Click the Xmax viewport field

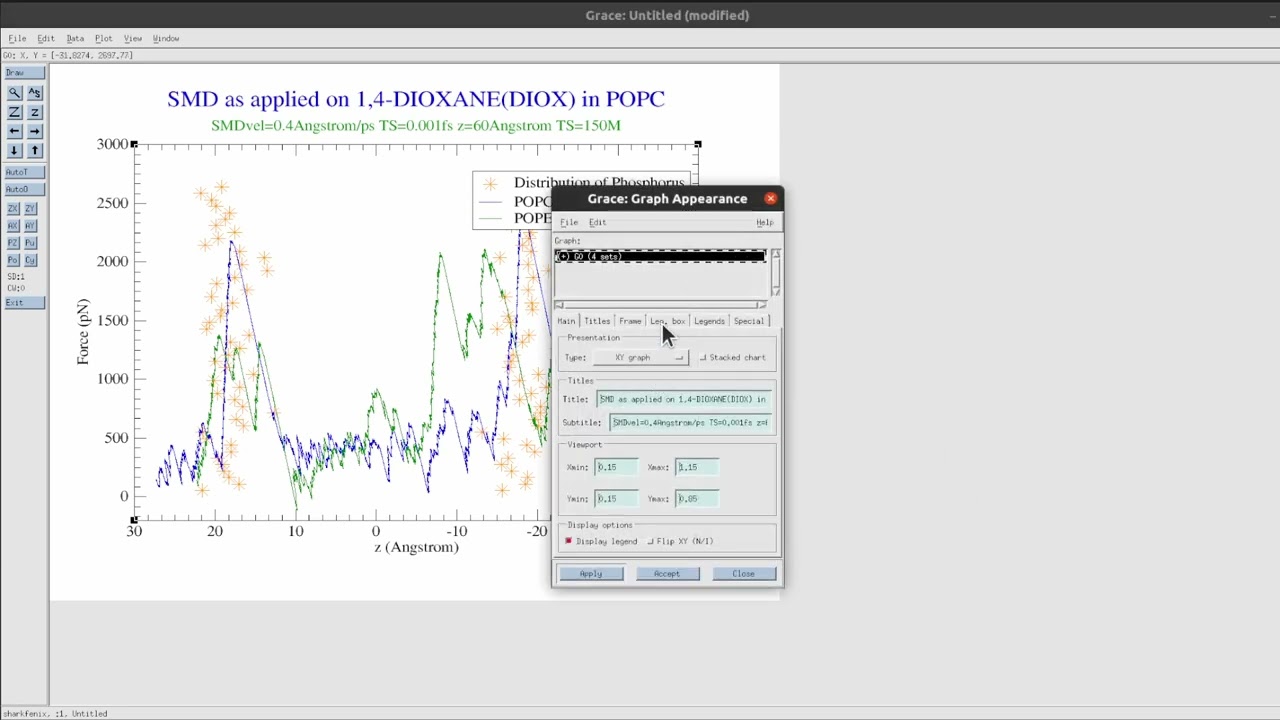click(697, 467)
